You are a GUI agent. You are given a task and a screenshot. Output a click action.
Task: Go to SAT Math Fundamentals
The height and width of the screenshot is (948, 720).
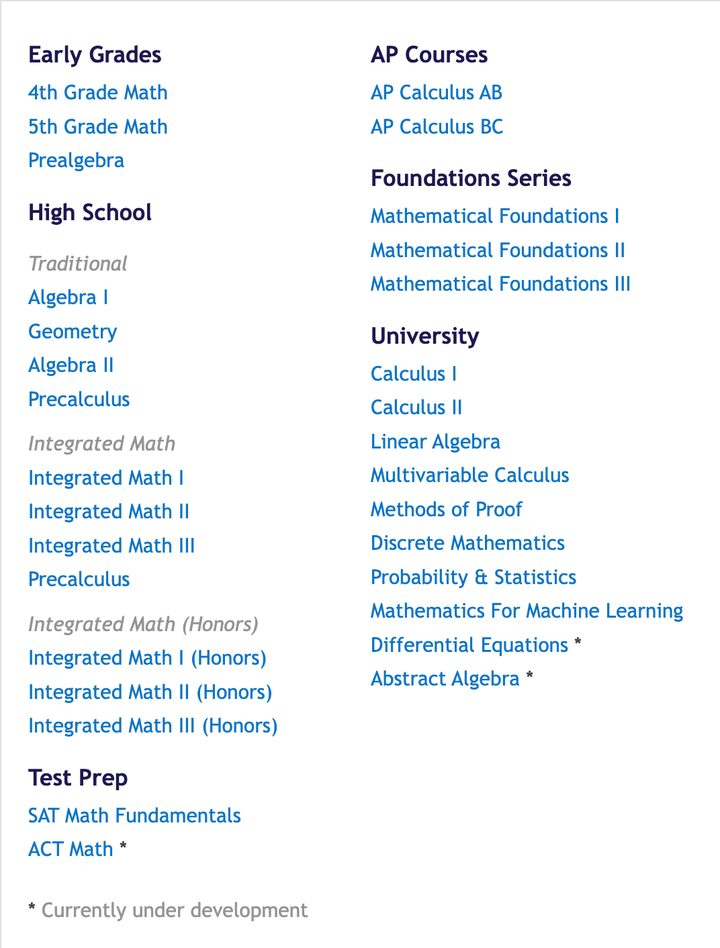coord(134,816)
